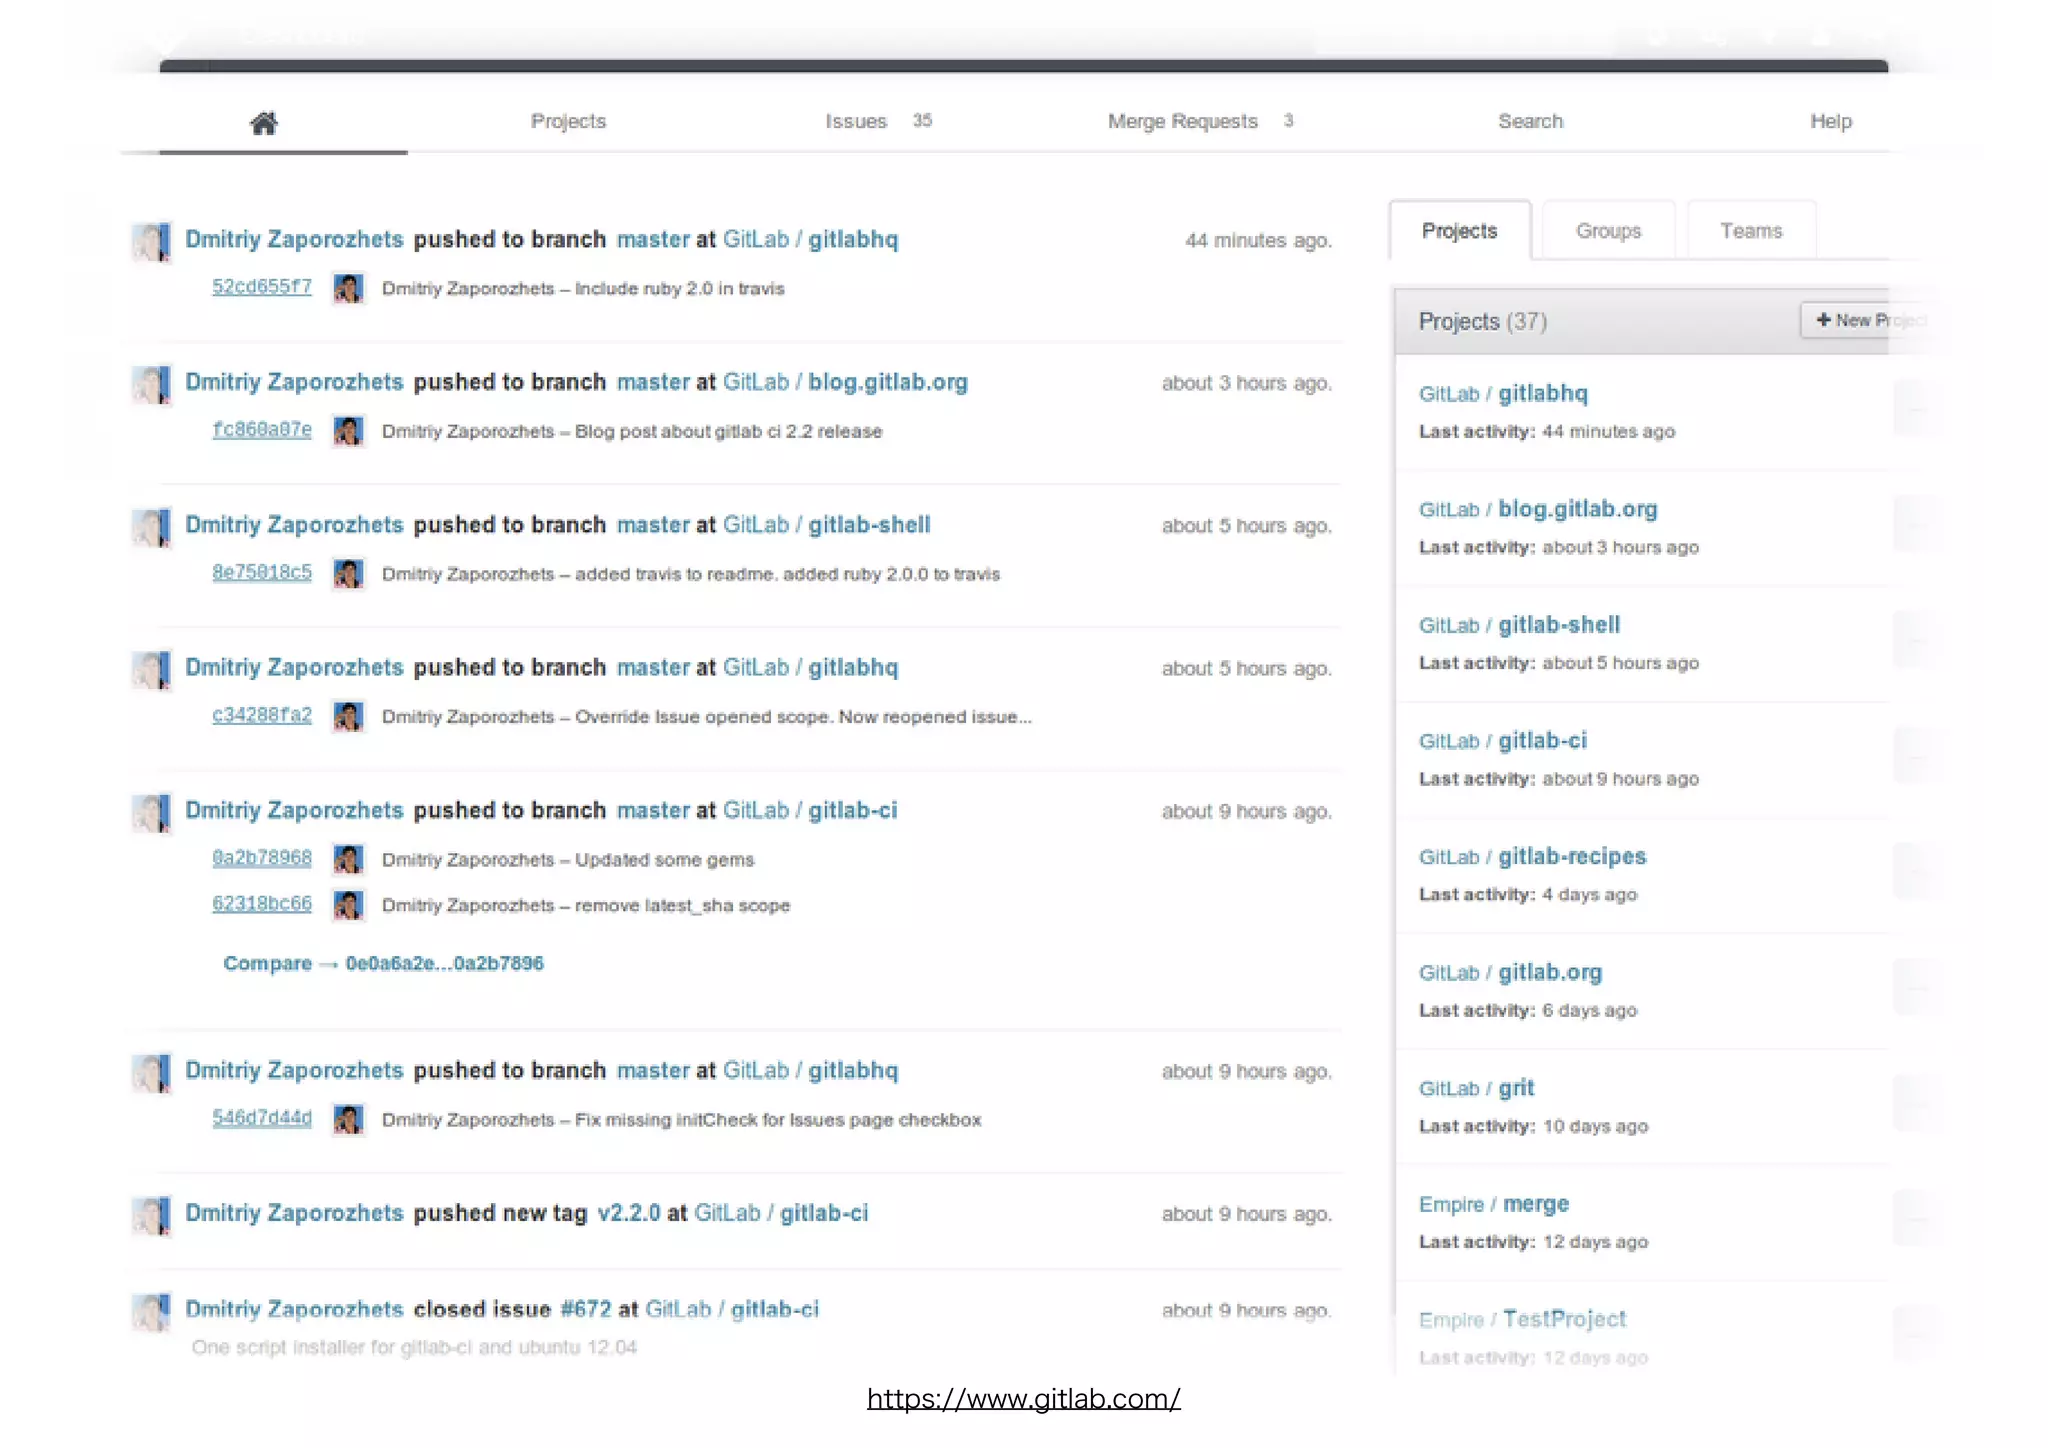This screenshot has height=1448, width=2048.
Task: Open Empire / TestProject project
Action: [1522, 1320]
